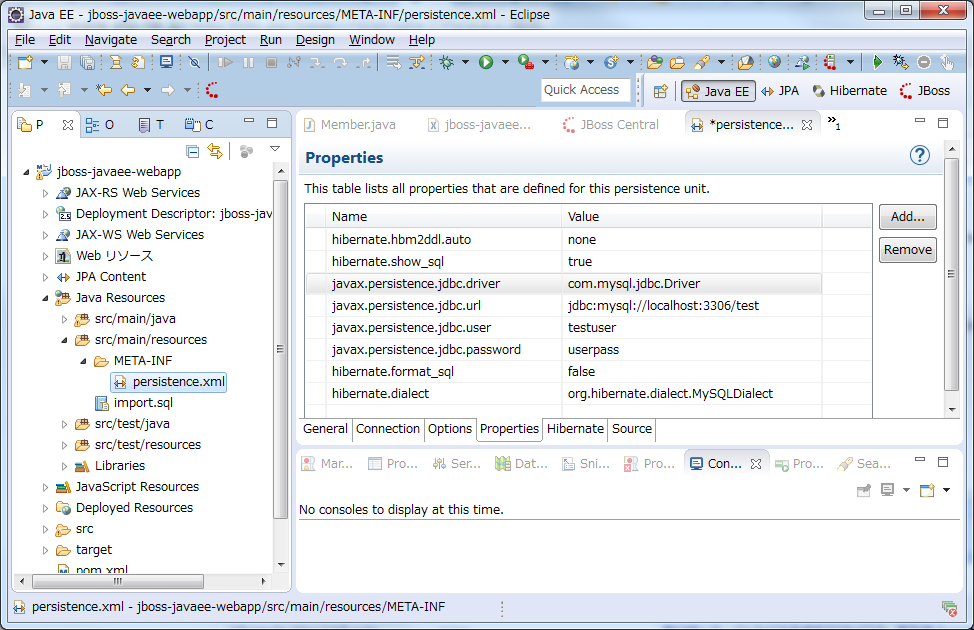Expand the Libraries node
974x630 pixels.
point(65,466)
